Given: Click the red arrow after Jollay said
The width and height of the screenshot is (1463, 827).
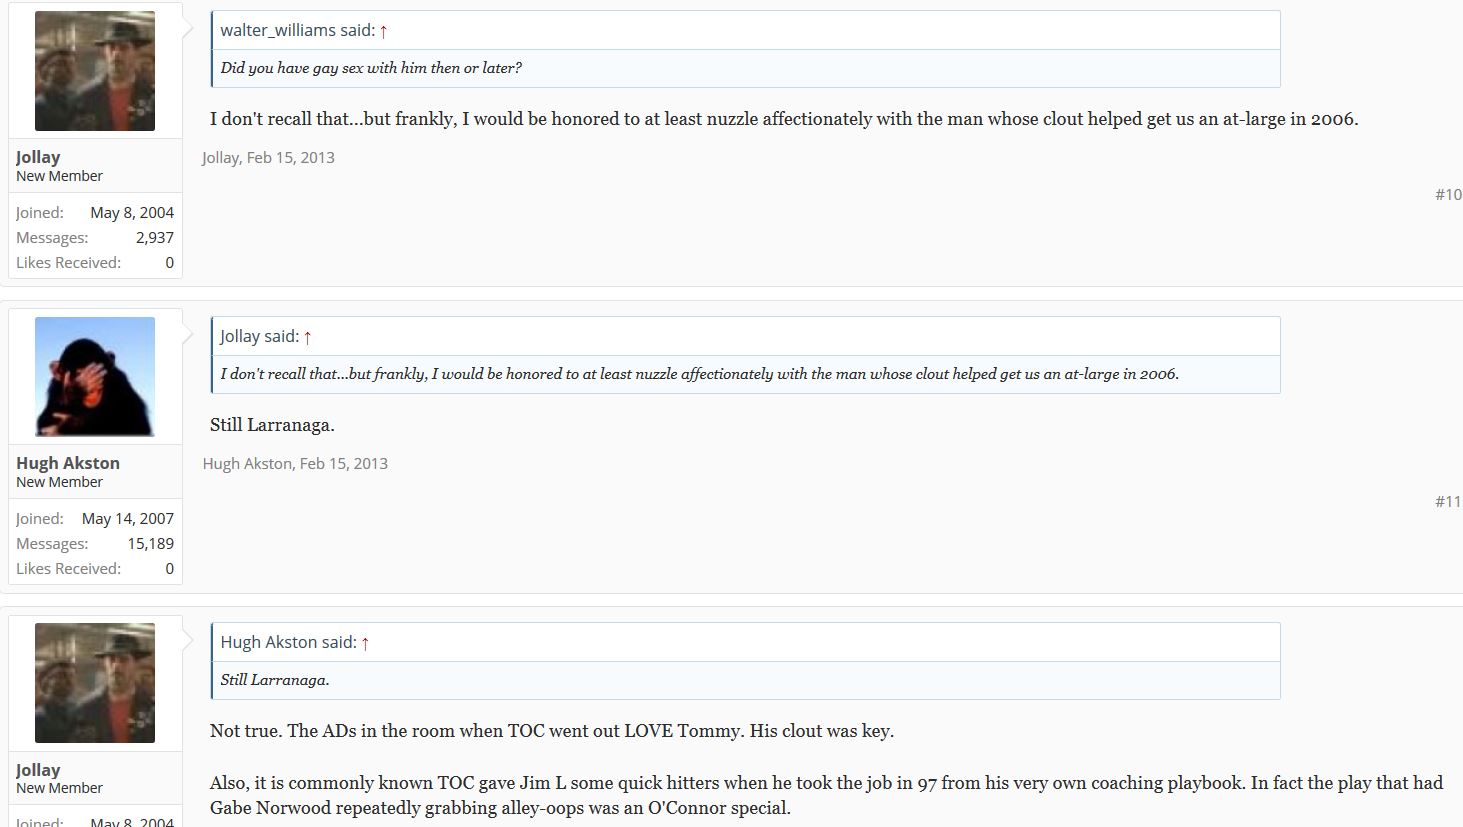Looking at the screenshot, I should tap(307, 337).
